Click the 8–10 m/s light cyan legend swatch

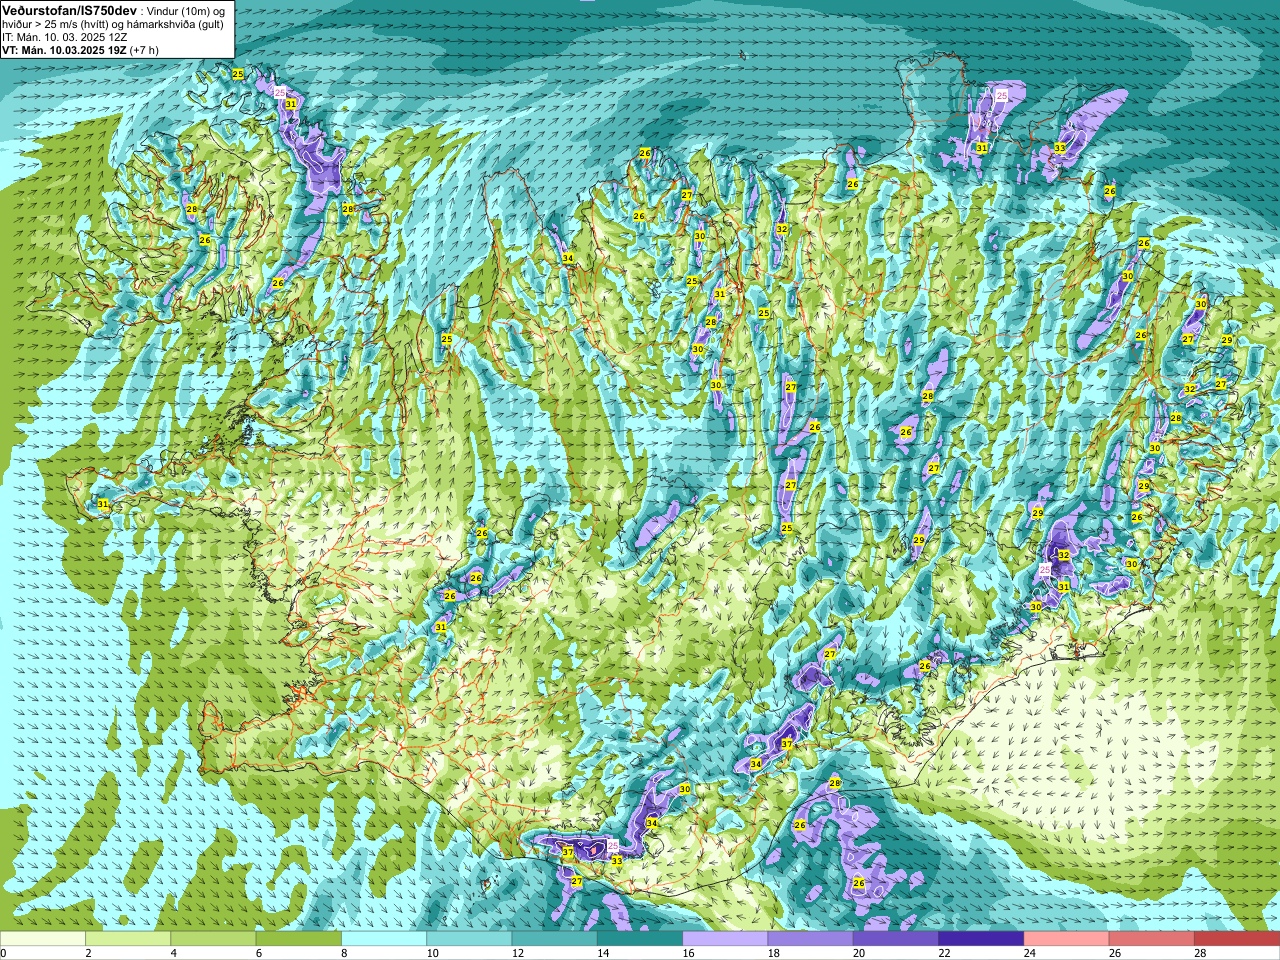pyautogui.click(x=384, y=939)
